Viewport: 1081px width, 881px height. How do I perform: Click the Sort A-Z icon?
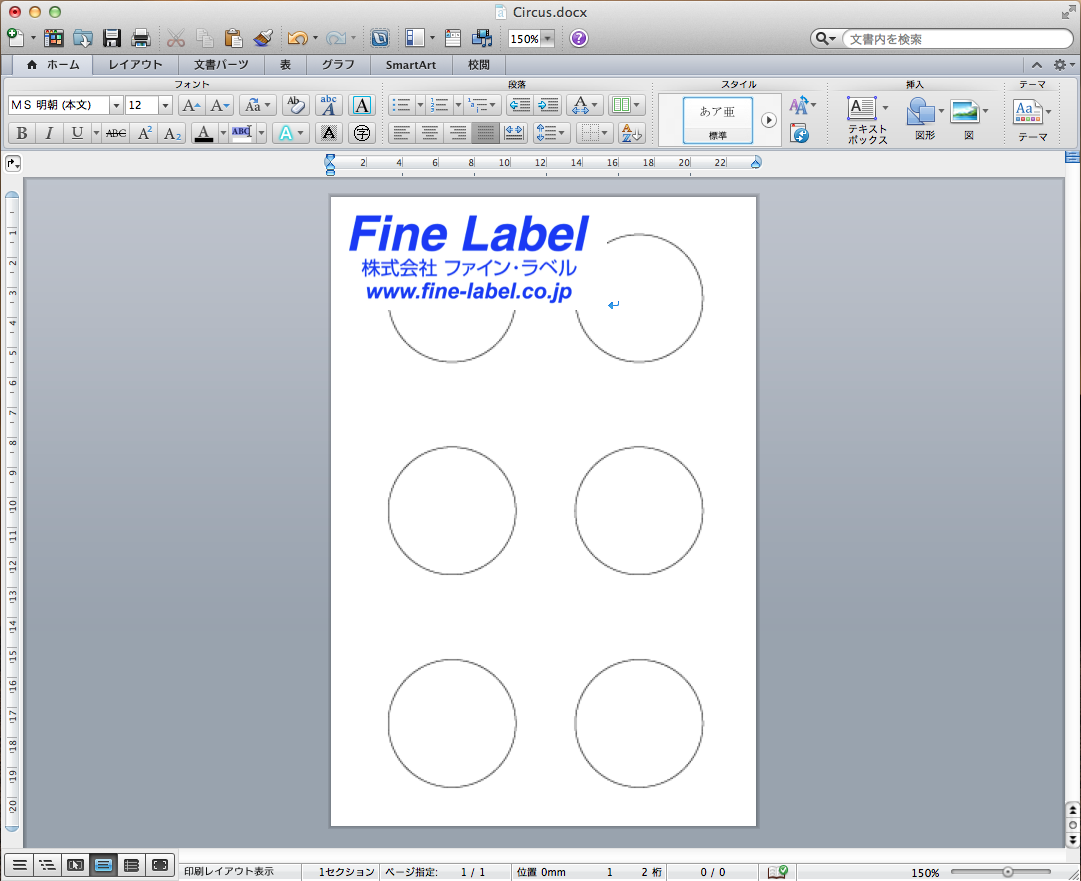pos(631,133)
